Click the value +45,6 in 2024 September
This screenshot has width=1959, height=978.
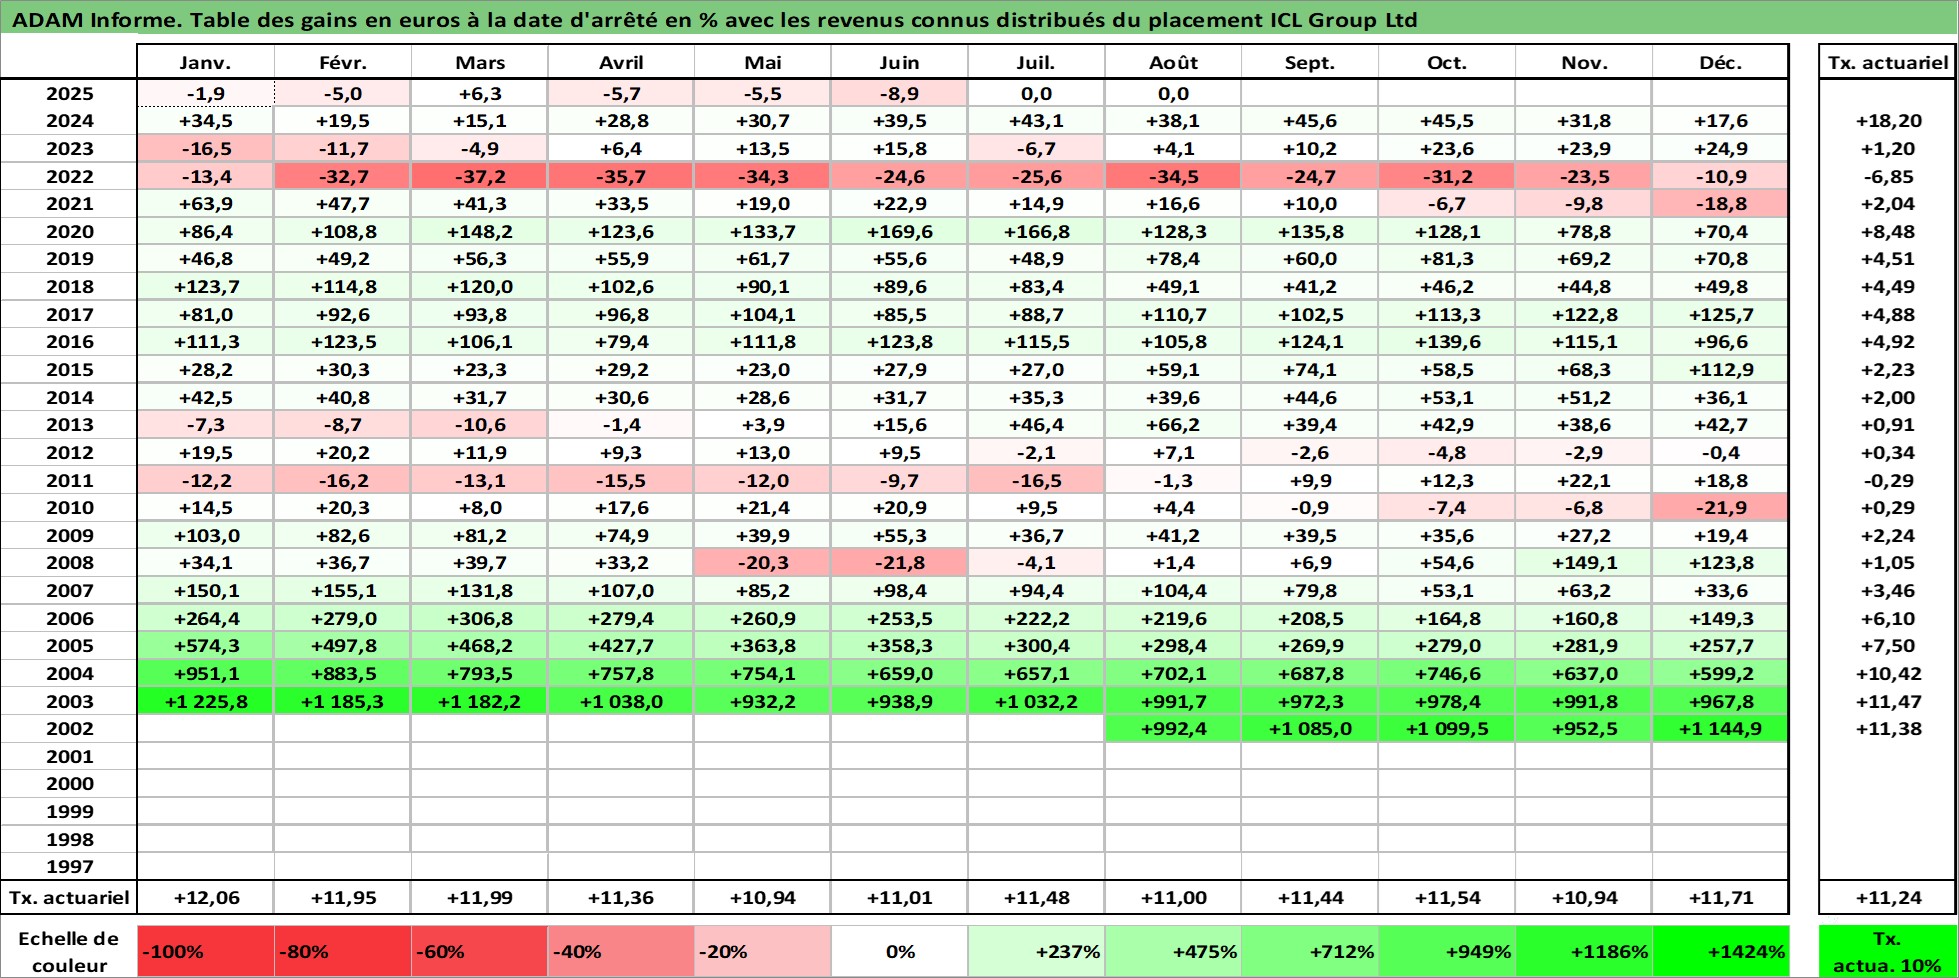coord(1309,120)
